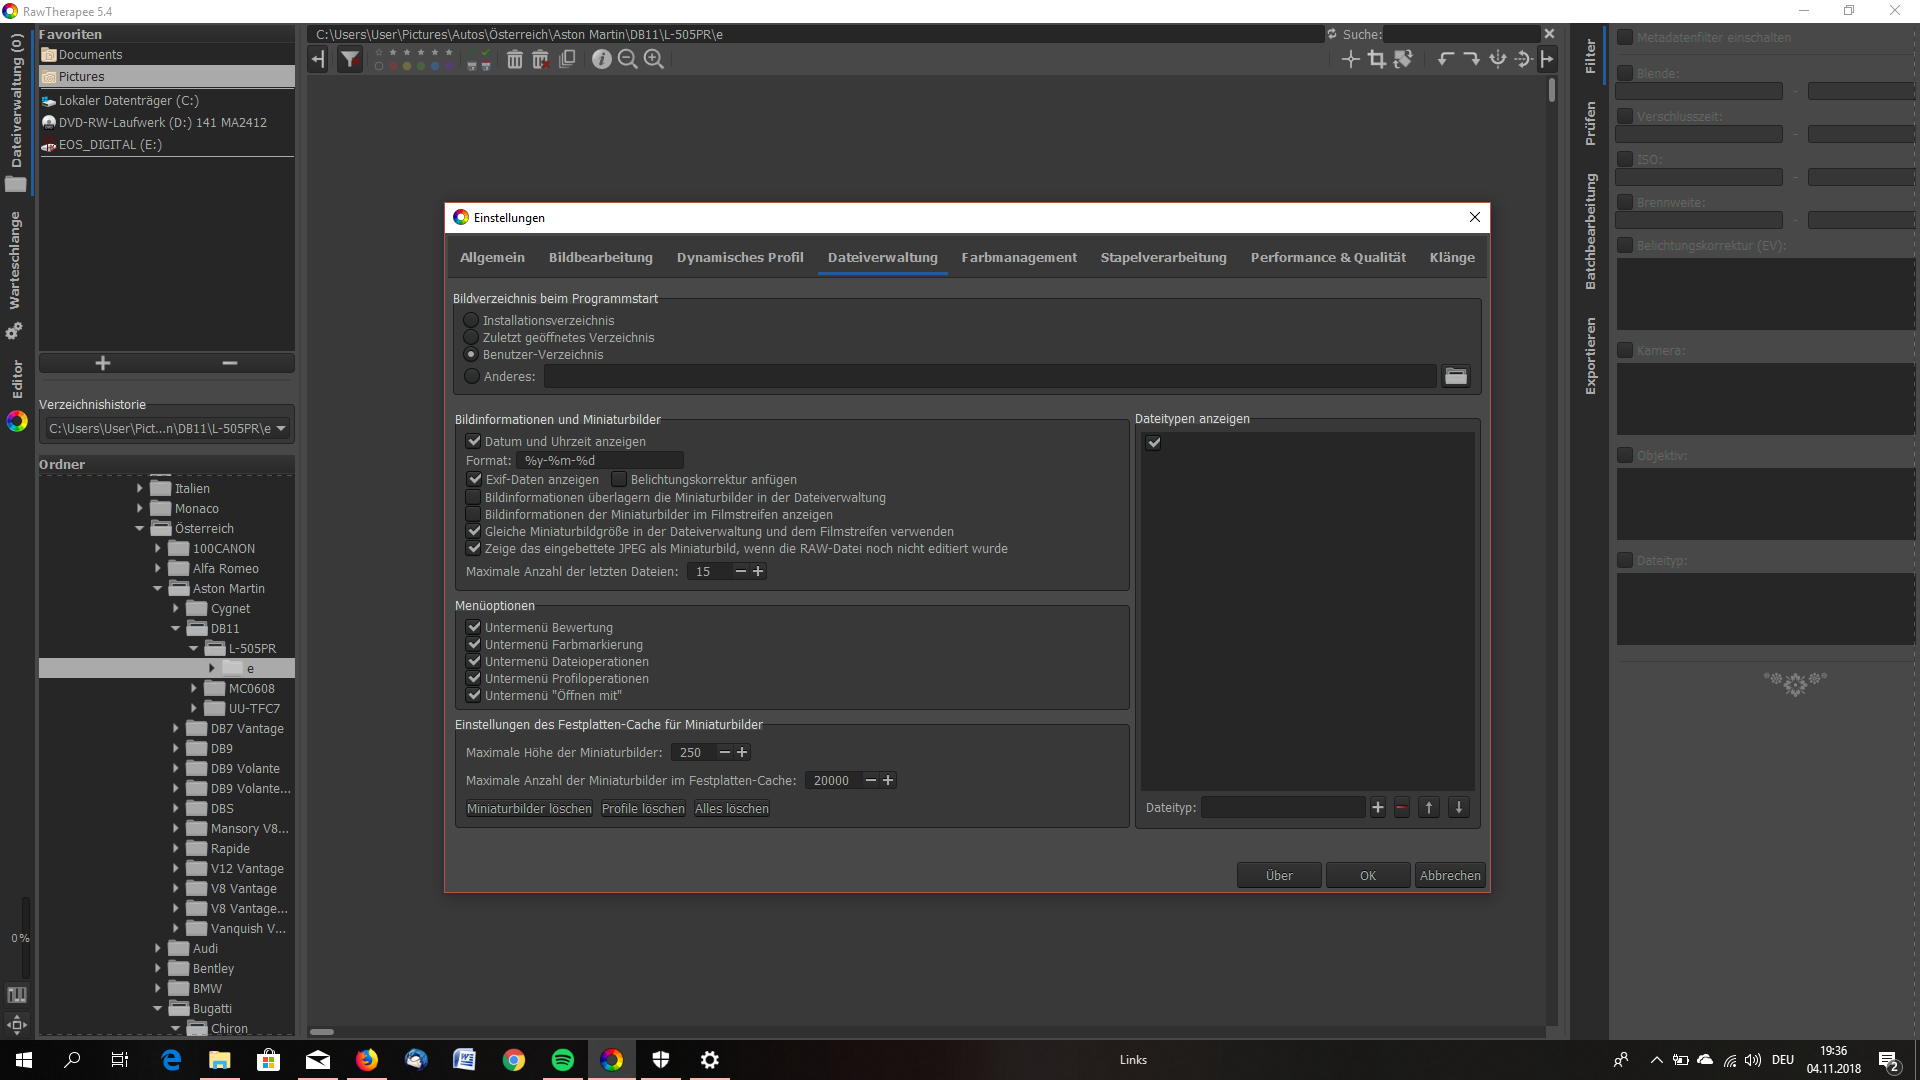Zoom out thumbnails in file browser
The image size is (1920, 1080).
pyautogui.click(x=627, y=60)
